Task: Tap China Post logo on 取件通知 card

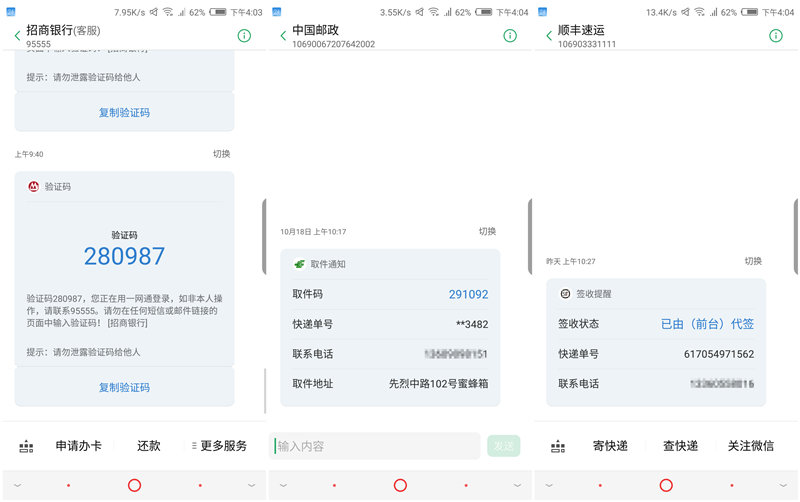Action: click(x=299, y=264)
